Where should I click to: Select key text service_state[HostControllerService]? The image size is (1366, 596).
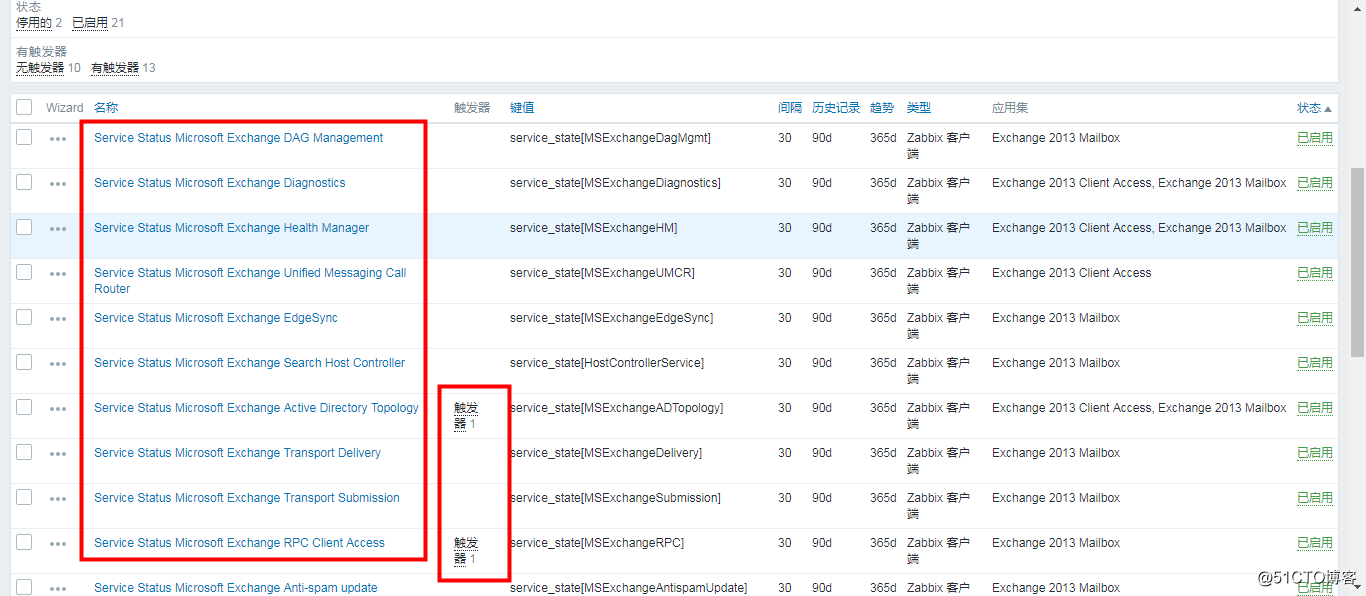click(x=607, y=363)
